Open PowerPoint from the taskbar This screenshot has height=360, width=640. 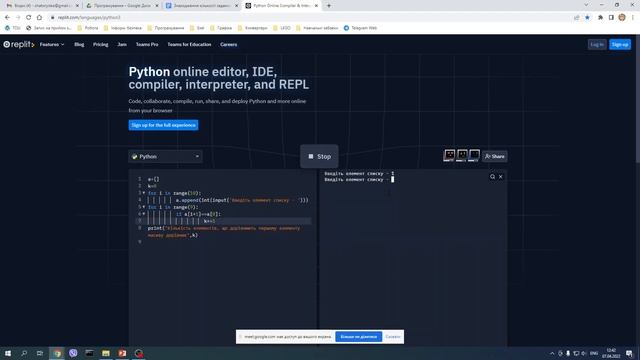pyautogui.click(x=122, y=353)
